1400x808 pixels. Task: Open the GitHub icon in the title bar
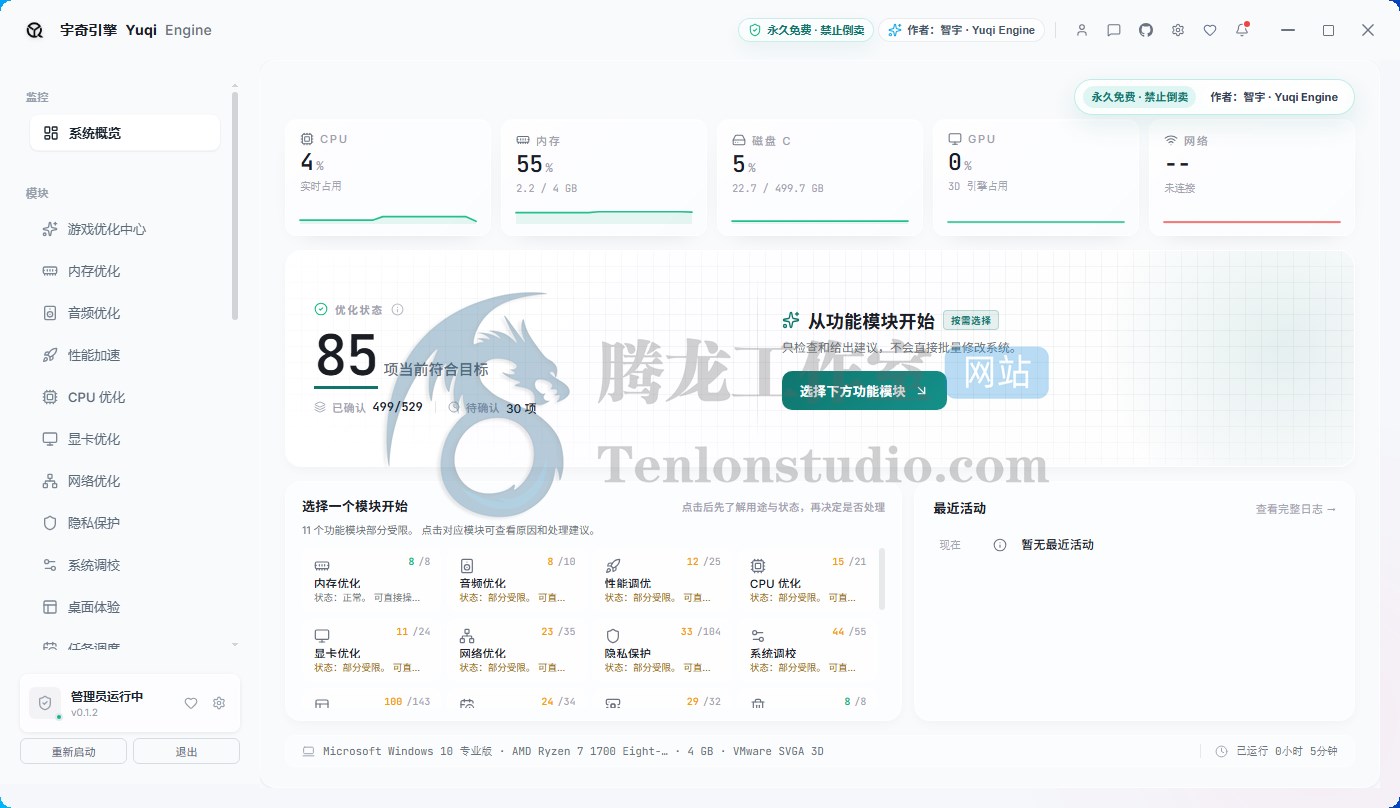pos(1146,30)
